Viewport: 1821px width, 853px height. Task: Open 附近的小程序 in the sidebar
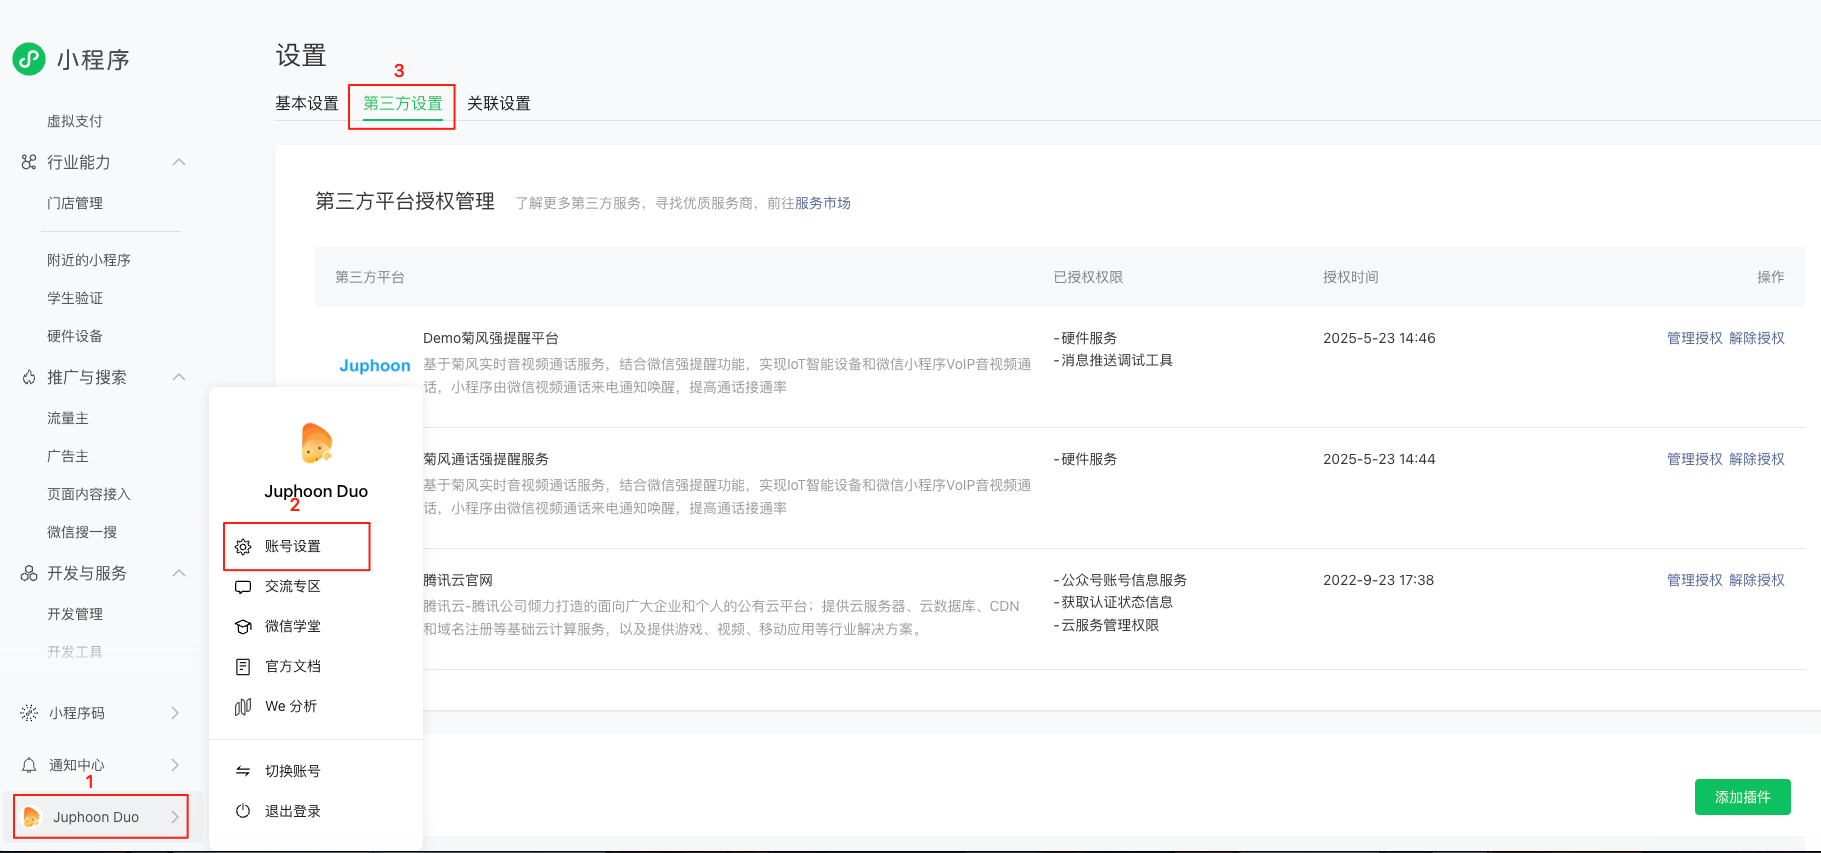pos(89,260)
